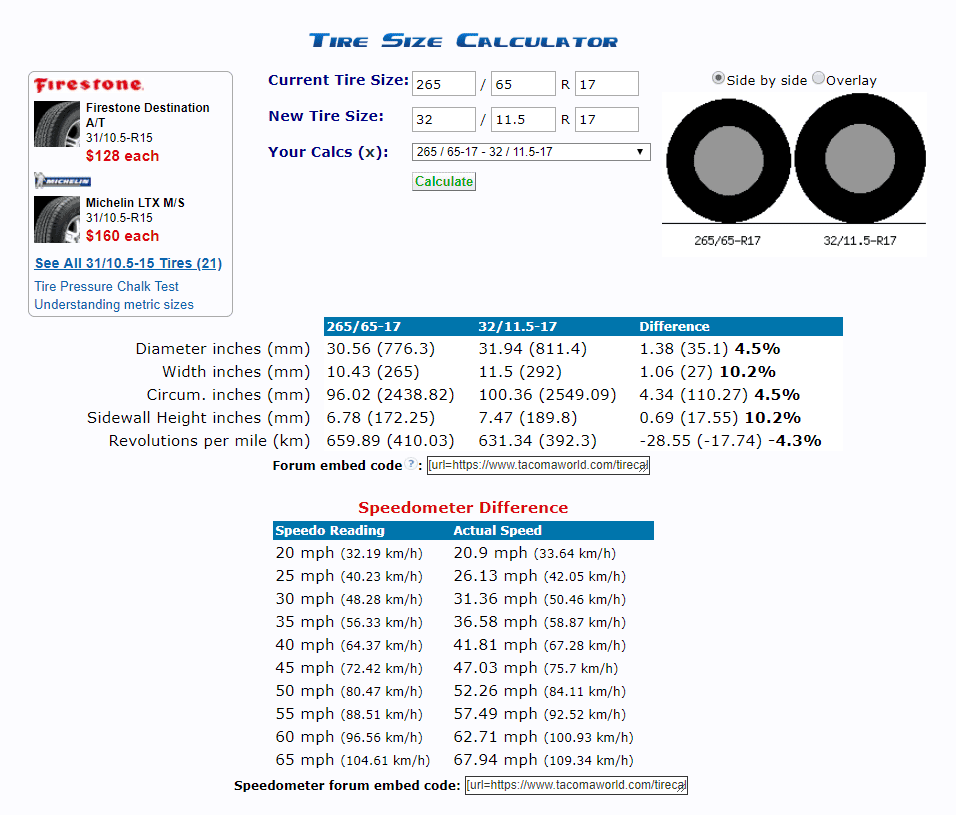Click the 265/65-17 table column header
The height and width of the screenshot is (815, 956).
coord(364,327)
